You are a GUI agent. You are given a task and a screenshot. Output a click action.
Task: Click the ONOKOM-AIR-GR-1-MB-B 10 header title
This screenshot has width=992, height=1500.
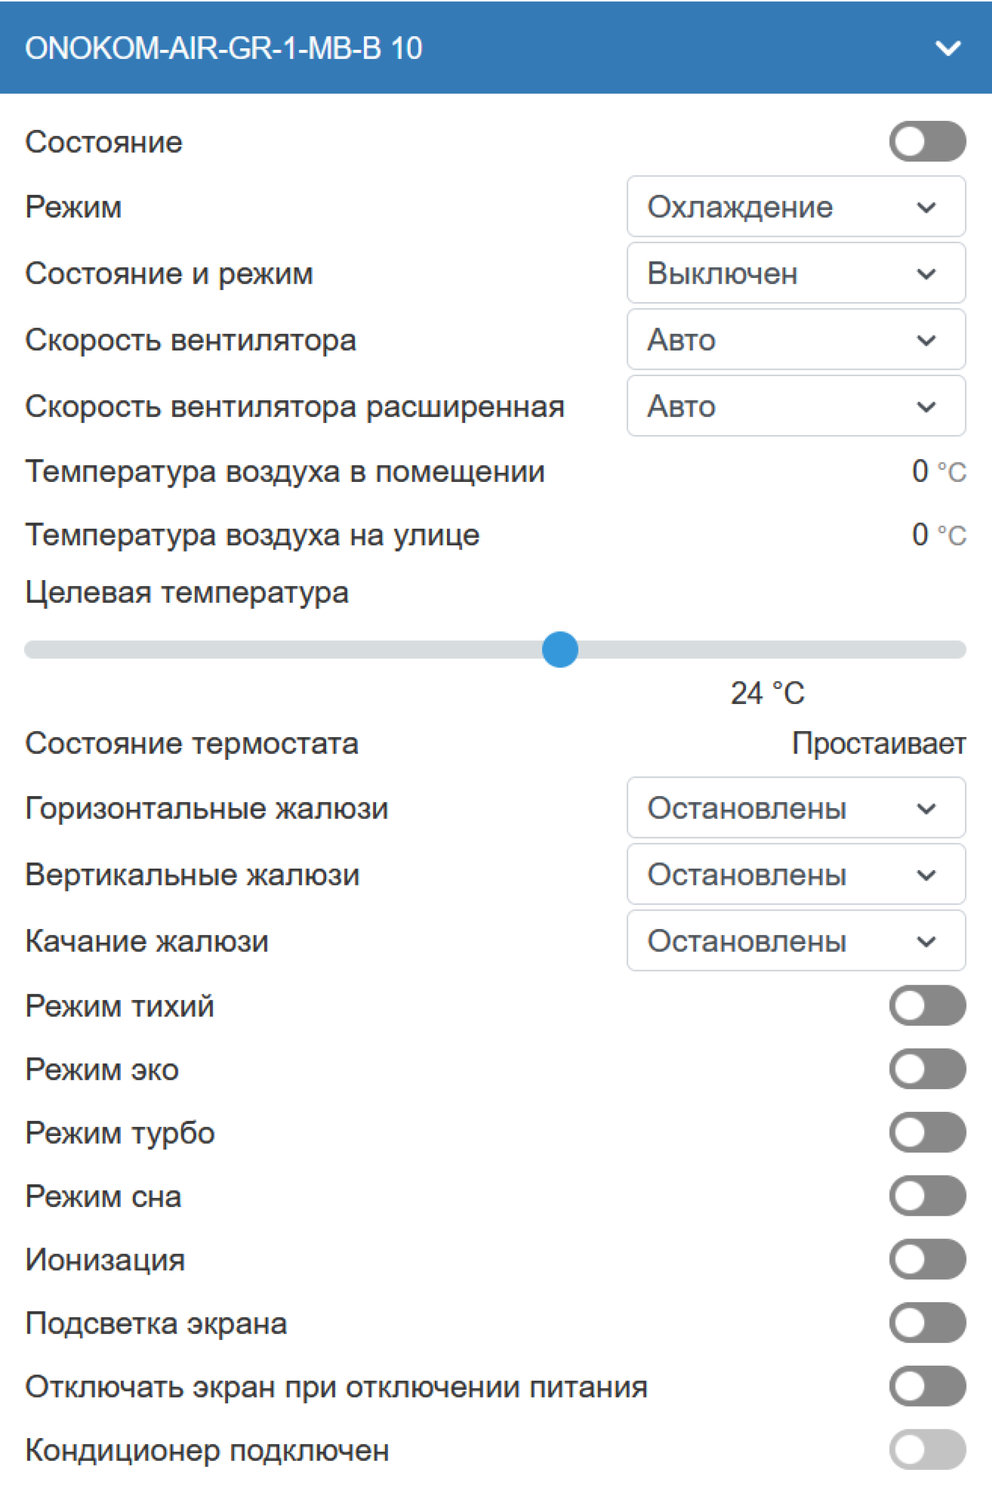(x=223, y=48)
